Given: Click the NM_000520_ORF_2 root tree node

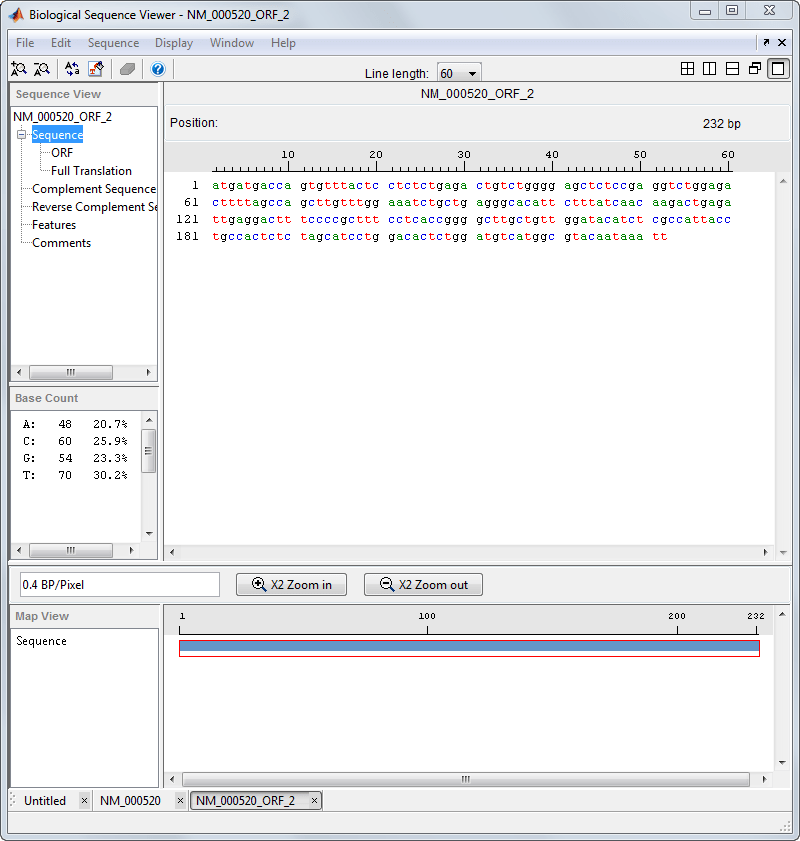Looking at the screenshot, I should click(62, 117).
